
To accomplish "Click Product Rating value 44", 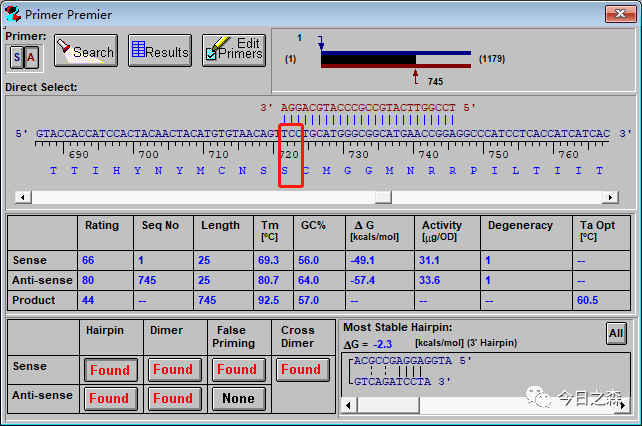I will (88, 300).
